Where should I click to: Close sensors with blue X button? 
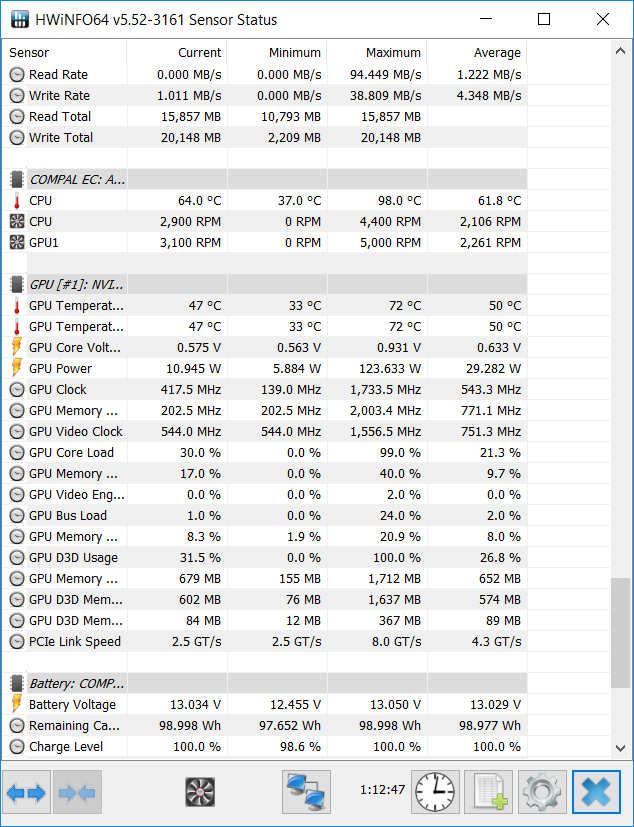click(597, 792)
